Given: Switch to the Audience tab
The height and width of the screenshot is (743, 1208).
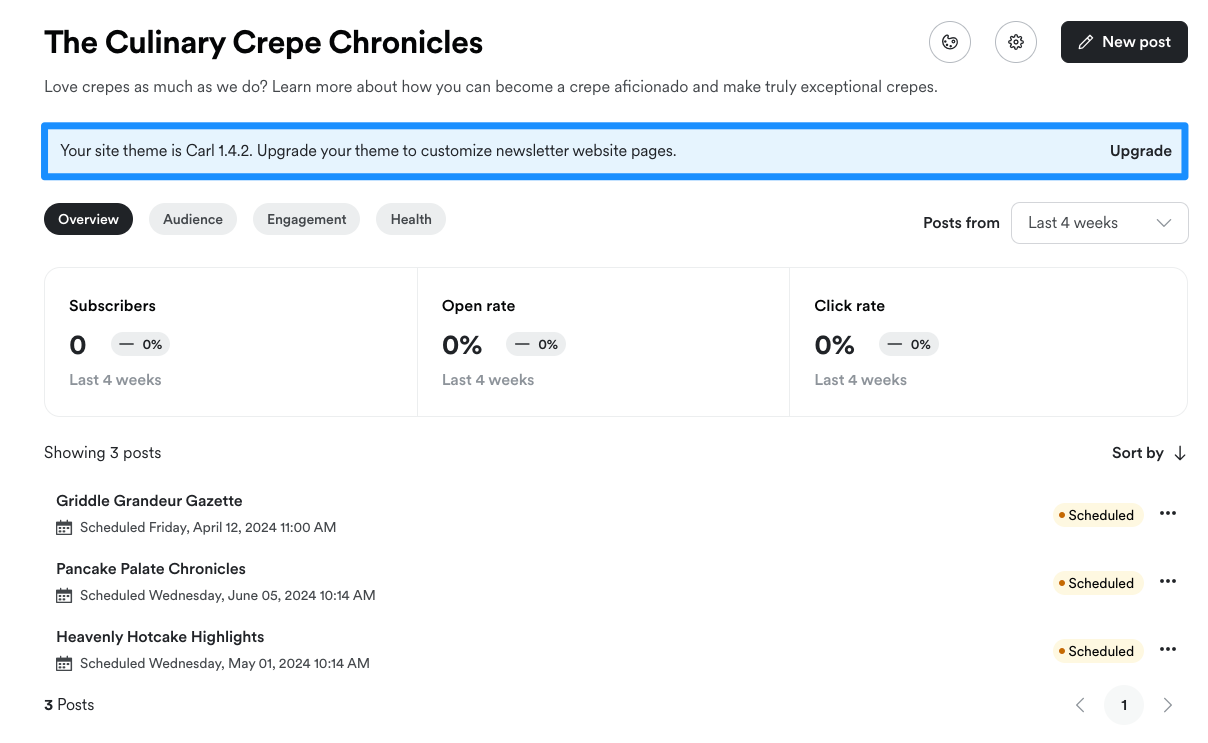Looking at the screenshot, I should tap(193, 219).
